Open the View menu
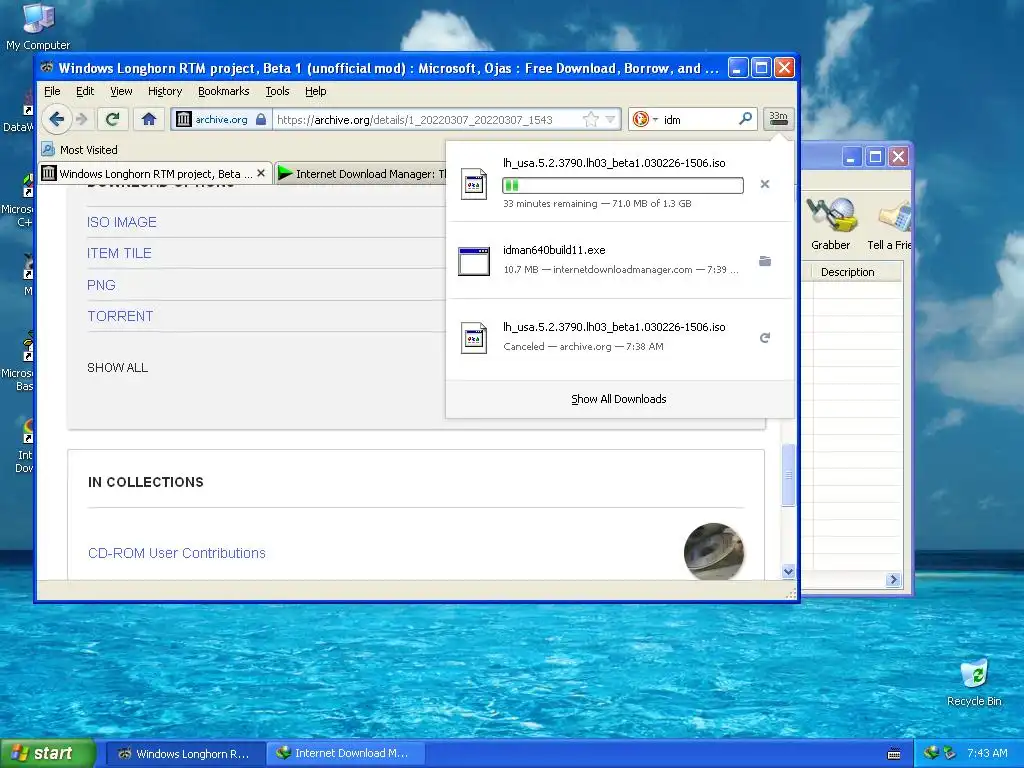This screenshot has height=768, width=1024. (121, 91)
